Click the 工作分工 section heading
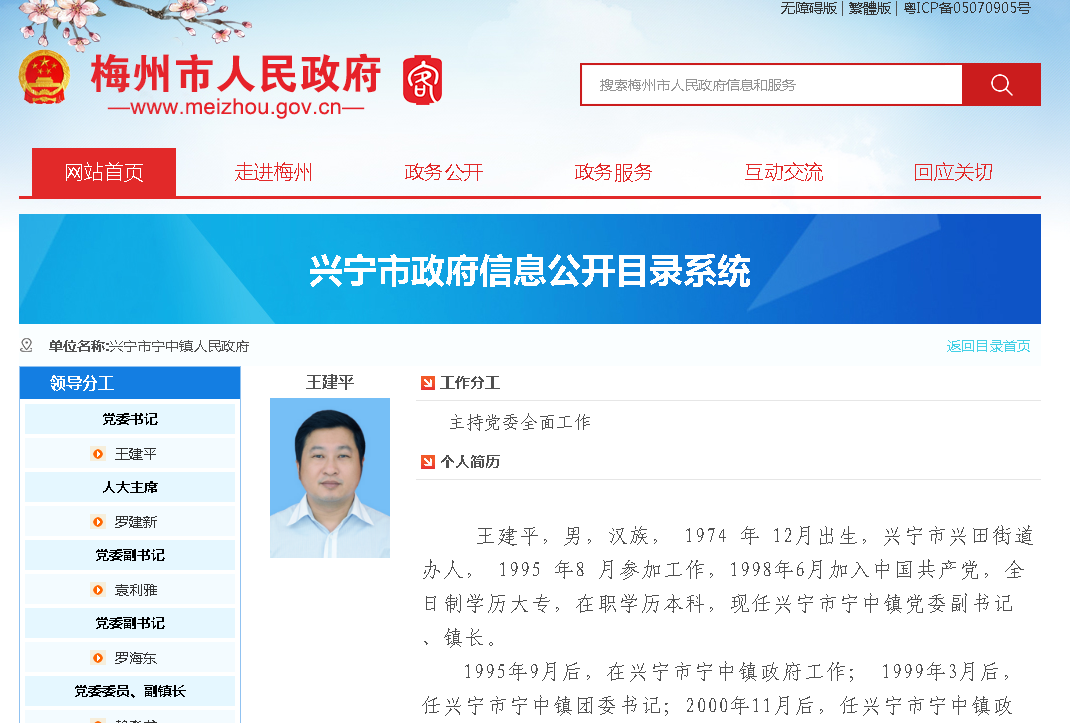1070x723 pixels. [x=470, y=383]
